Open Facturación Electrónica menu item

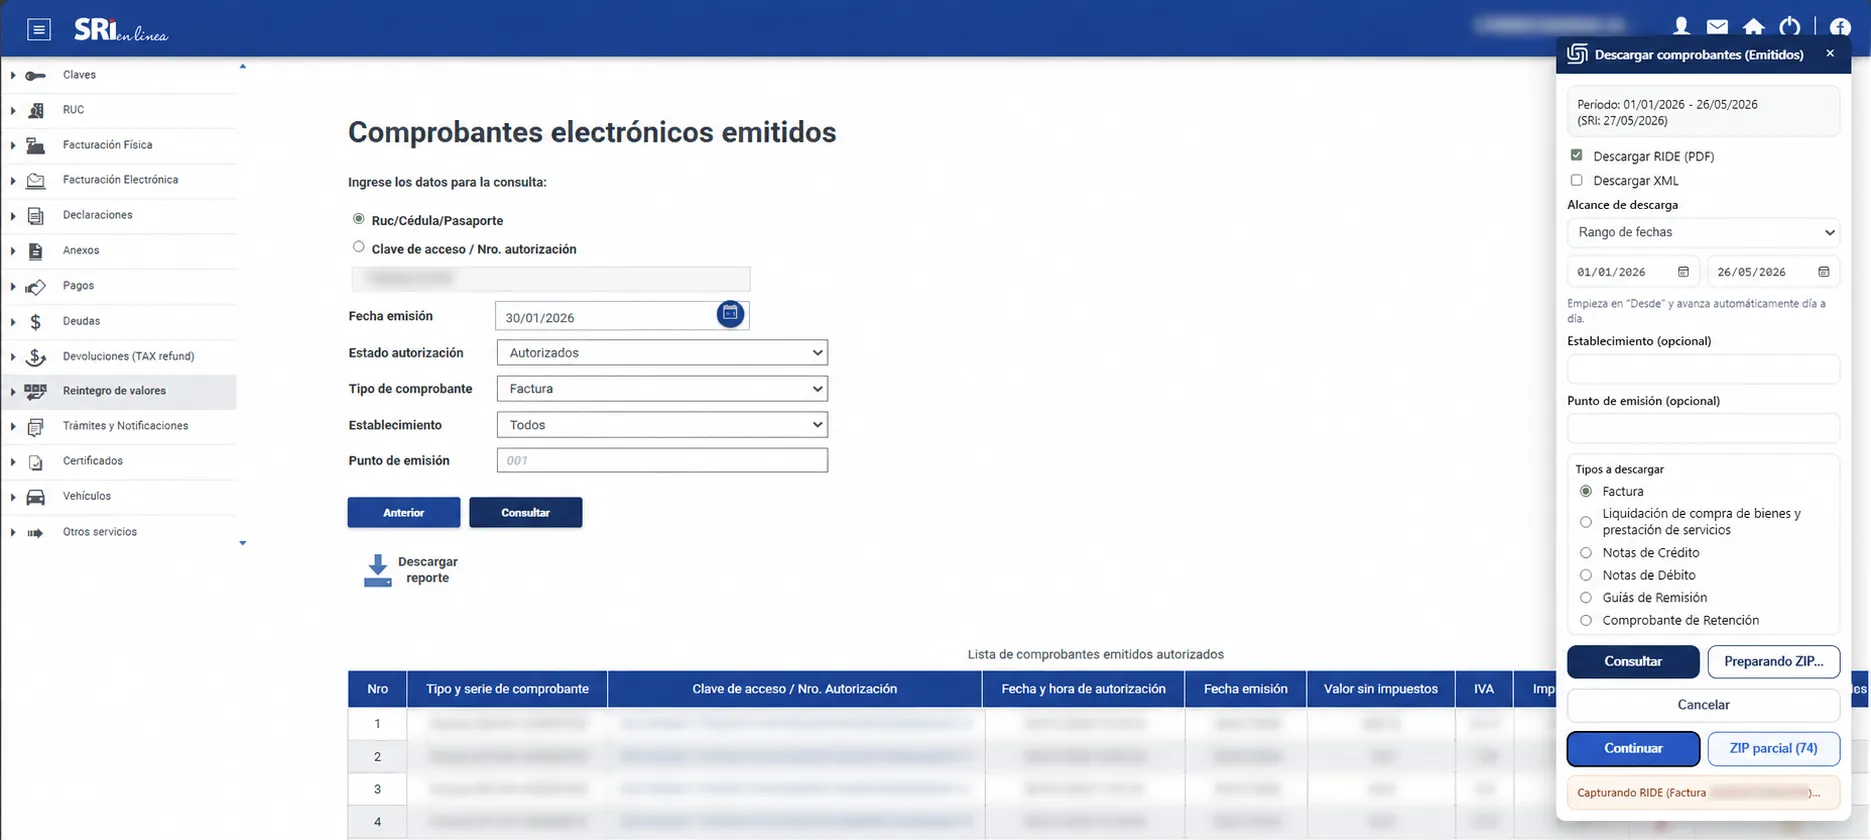(120, 180)
